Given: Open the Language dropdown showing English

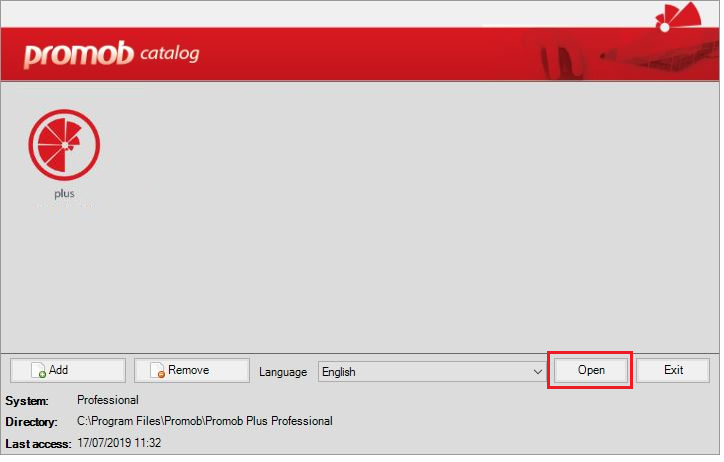Looking at the screenshot, I should [432, 373].
